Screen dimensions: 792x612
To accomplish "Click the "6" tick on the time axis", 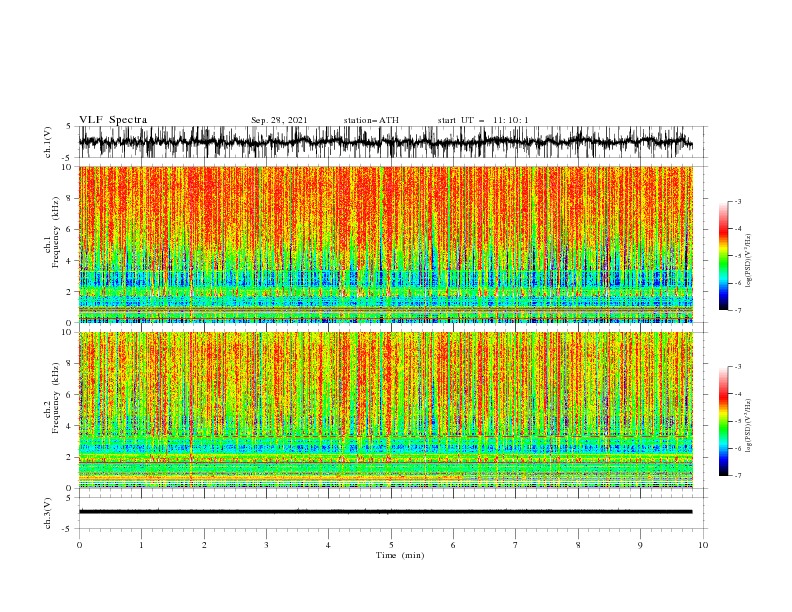I will [453, 545].
